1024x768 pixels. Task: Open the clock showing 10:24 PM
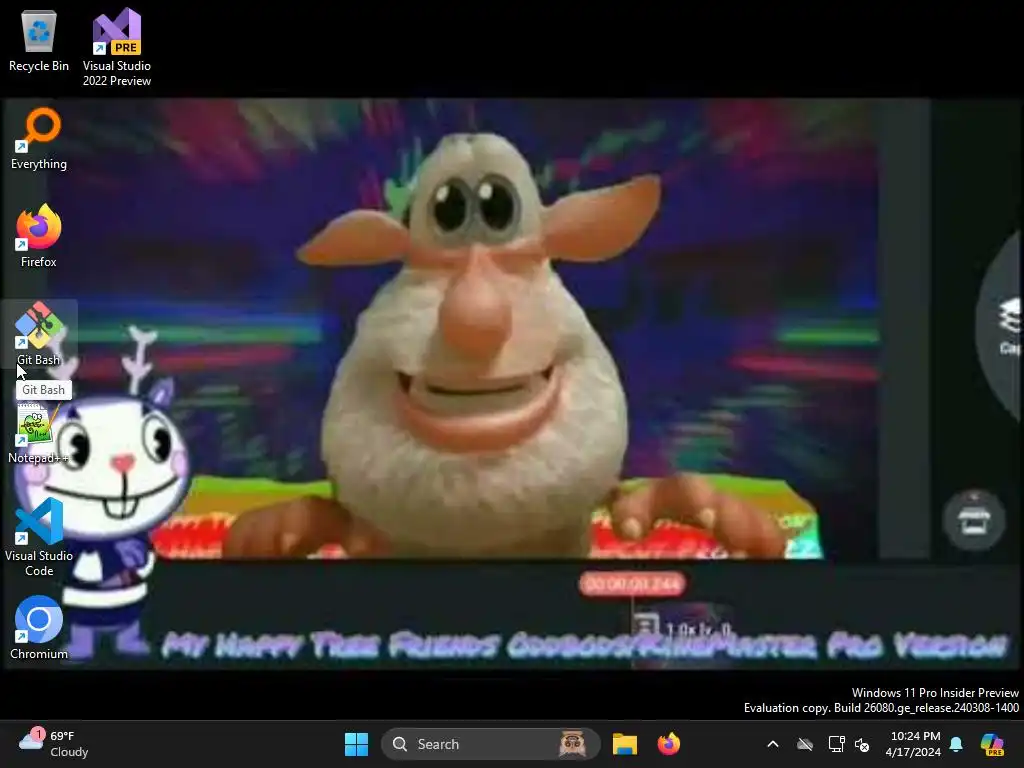tap(913, 744)
